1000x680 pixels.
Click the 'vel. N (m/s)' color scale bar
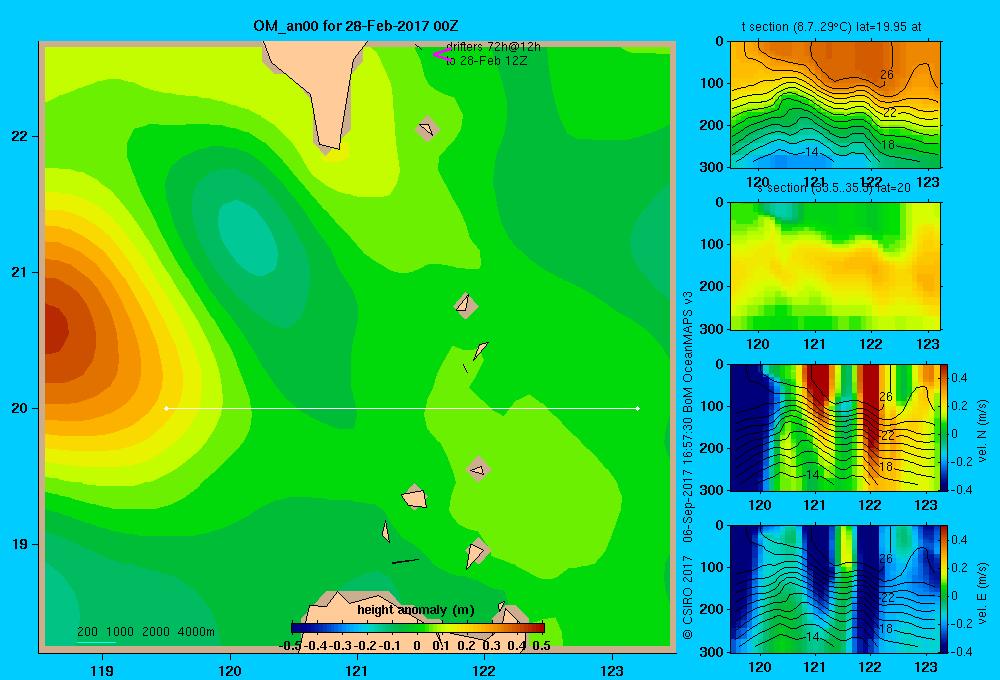945,427
